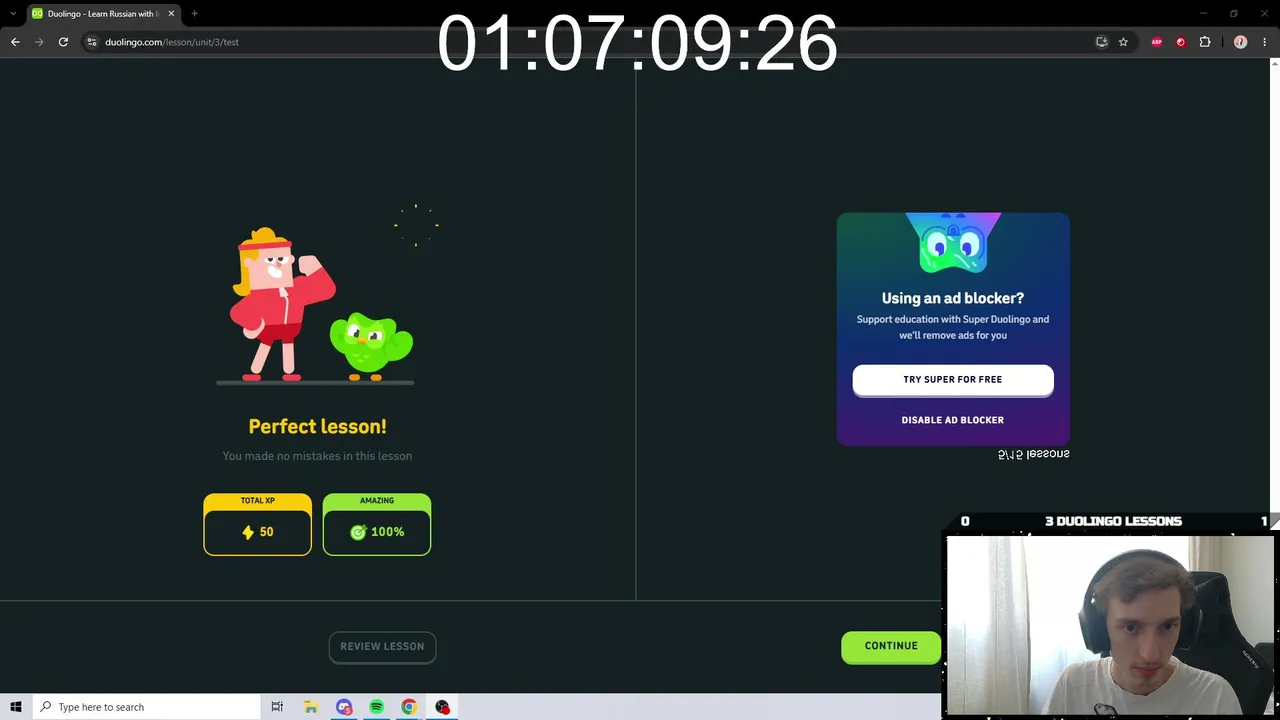1280x720 pixels.
Task: Open the Chrome three-dot menu
Action: [1265, 42]
